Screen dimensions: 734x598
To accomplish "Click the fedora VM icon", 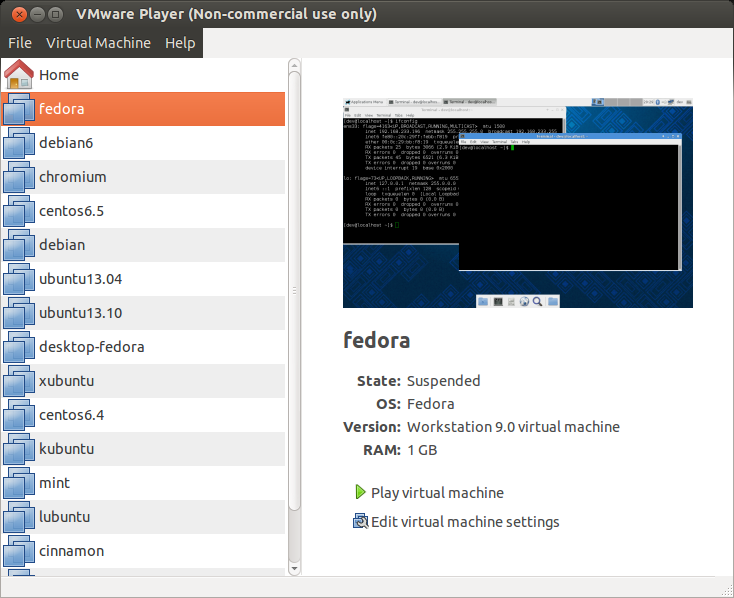I will pyautogui.click(x=19, y=109).
